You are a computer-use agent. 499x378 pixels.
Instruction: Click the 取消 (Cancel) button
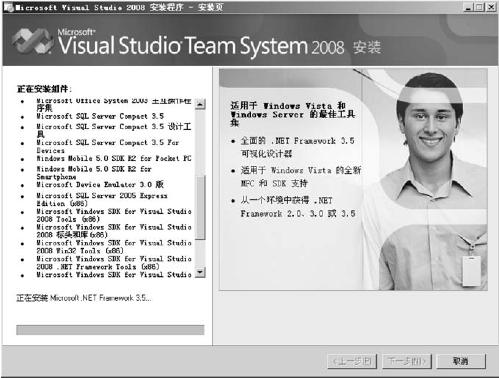(x=461, y=361)
